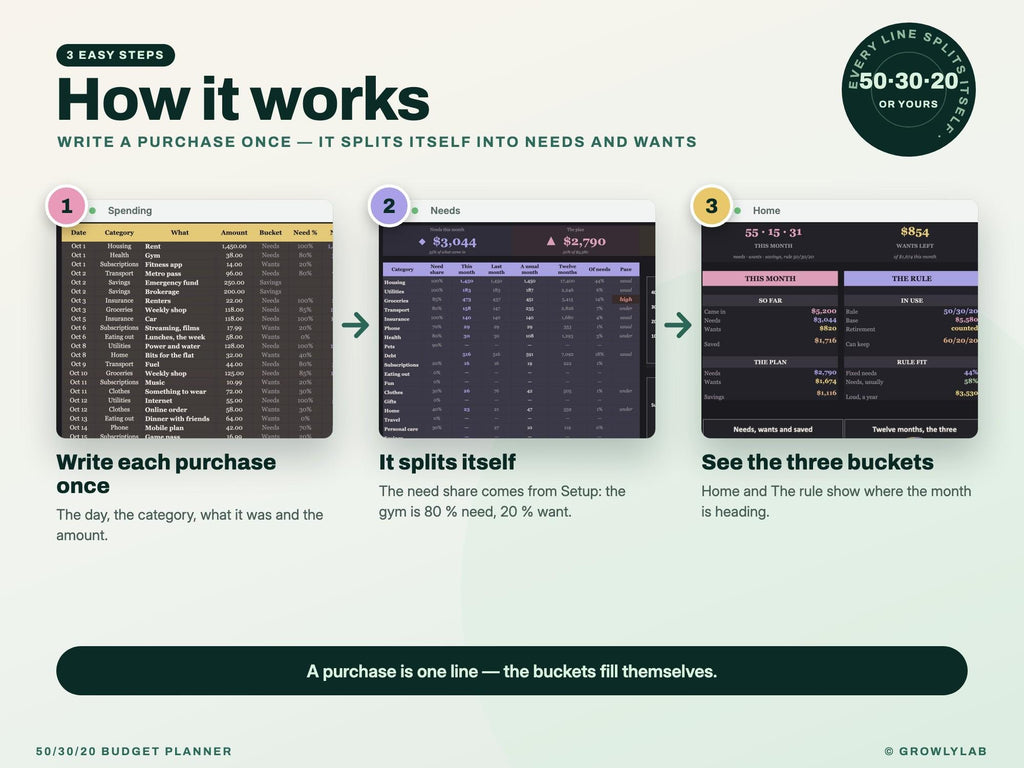Click the 'Last month' column header
The height and width of the screenshot is (768, 1024).
496,269
